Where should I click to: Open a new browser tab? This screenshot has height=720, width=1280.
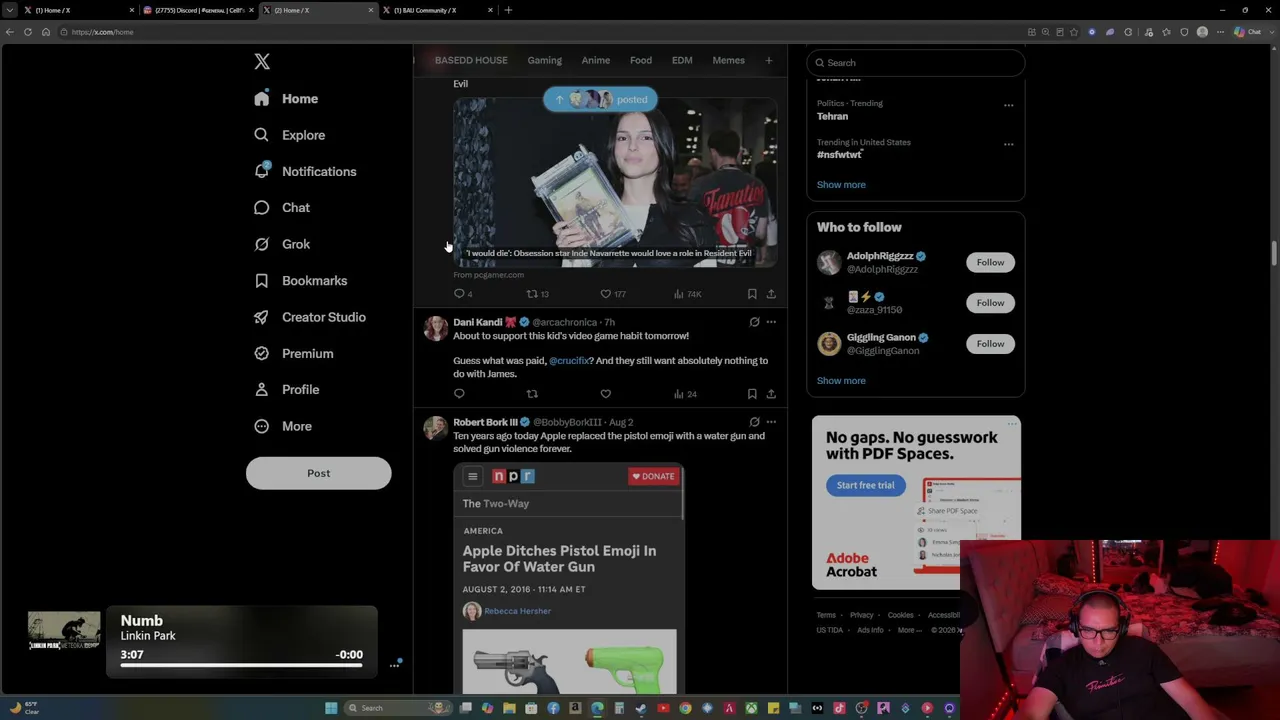[x=508, y=10]
